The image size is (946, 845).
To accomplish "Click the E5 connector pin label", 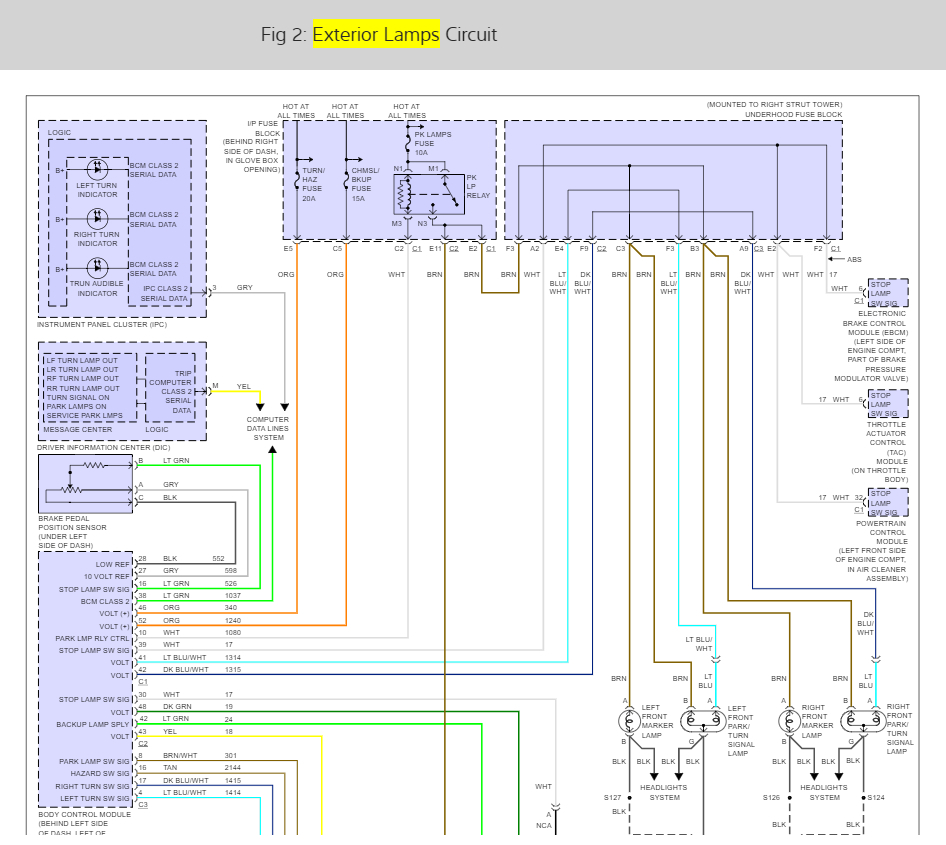I will coord(288,248).
